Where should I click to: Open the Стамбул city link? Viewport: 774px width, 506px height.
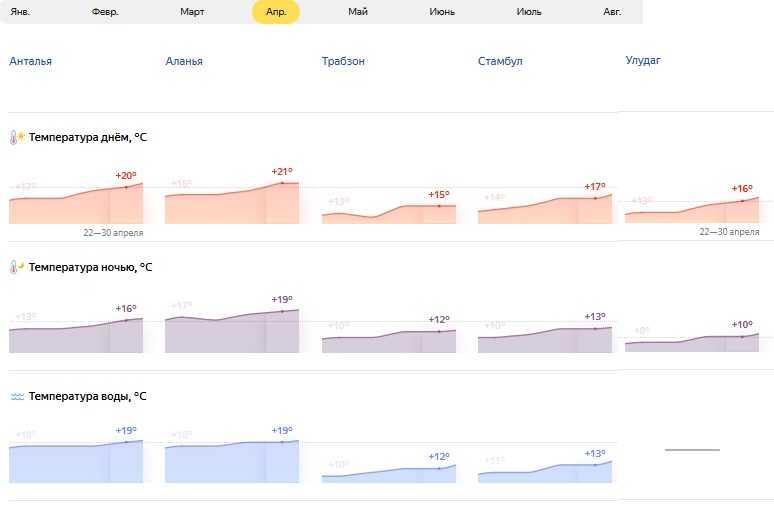[500, 61]
